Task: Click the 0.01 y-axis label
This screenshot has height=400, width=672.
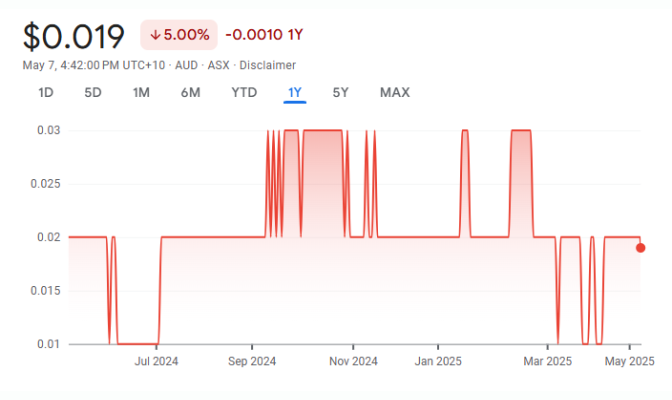Action: pyautogui.click(x=48, y=344)
